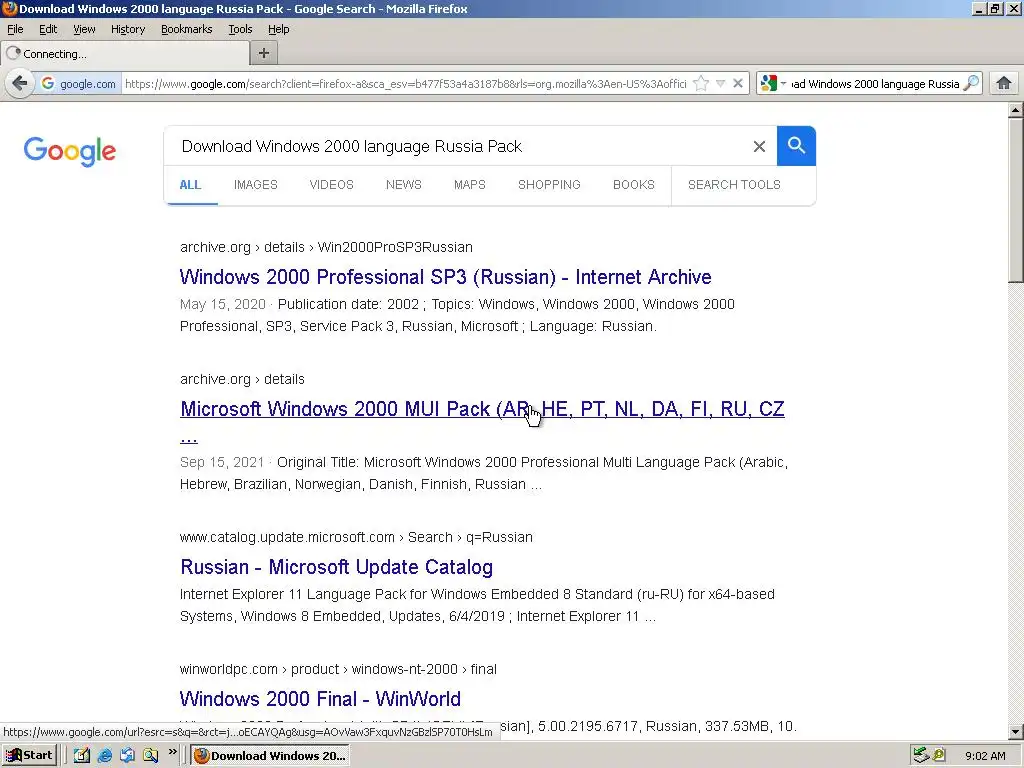Expand the quick launch overflow chevron
The height and width of the screenshot is (768, 1024).
point(172,752)
